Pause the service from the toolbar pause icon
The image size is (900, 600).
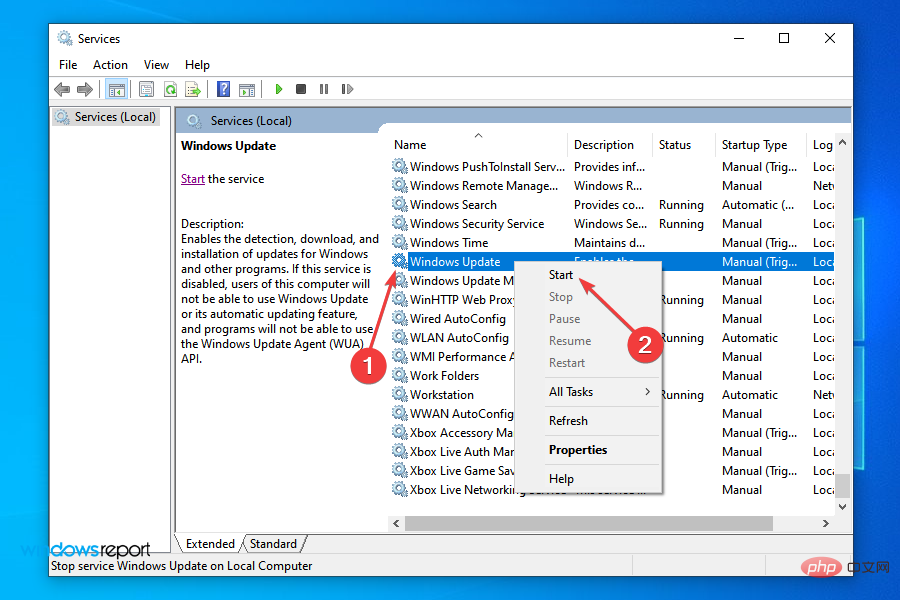pos(325,89)
